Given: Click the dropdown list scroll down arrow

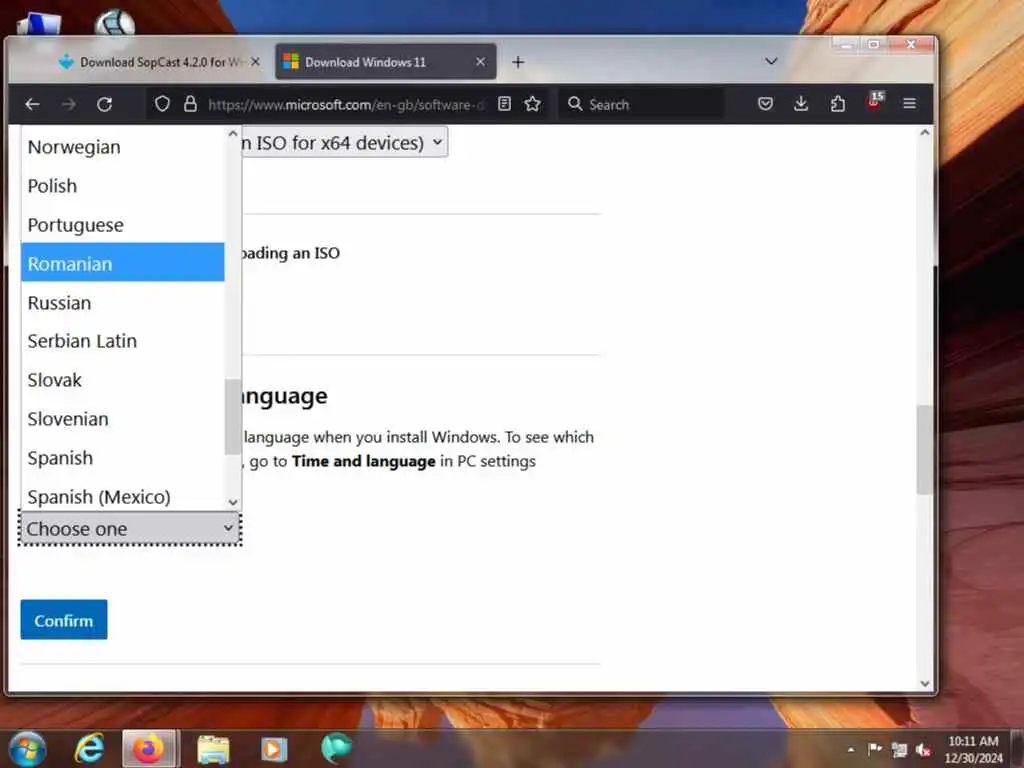Looking at the screenshot, I should [233, 502].
